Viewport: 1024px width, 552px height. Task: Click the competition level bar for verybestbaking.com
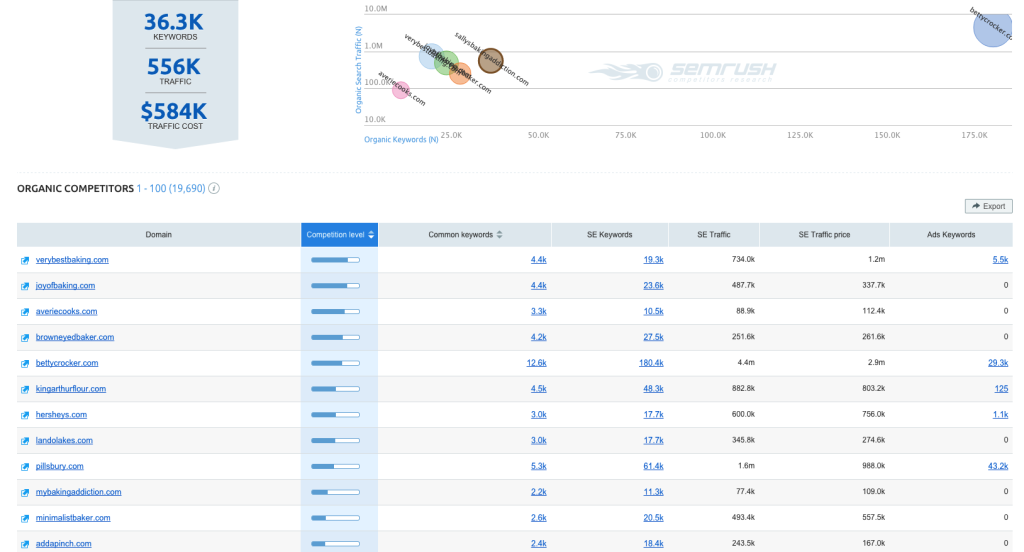coord(335,260)
